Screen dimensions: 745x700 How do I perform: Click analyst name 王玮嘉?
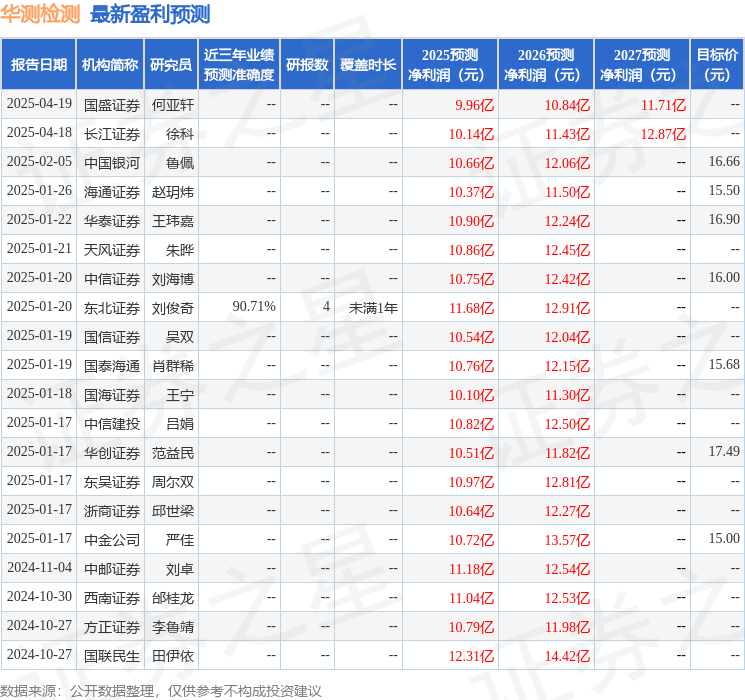[173, 221]
